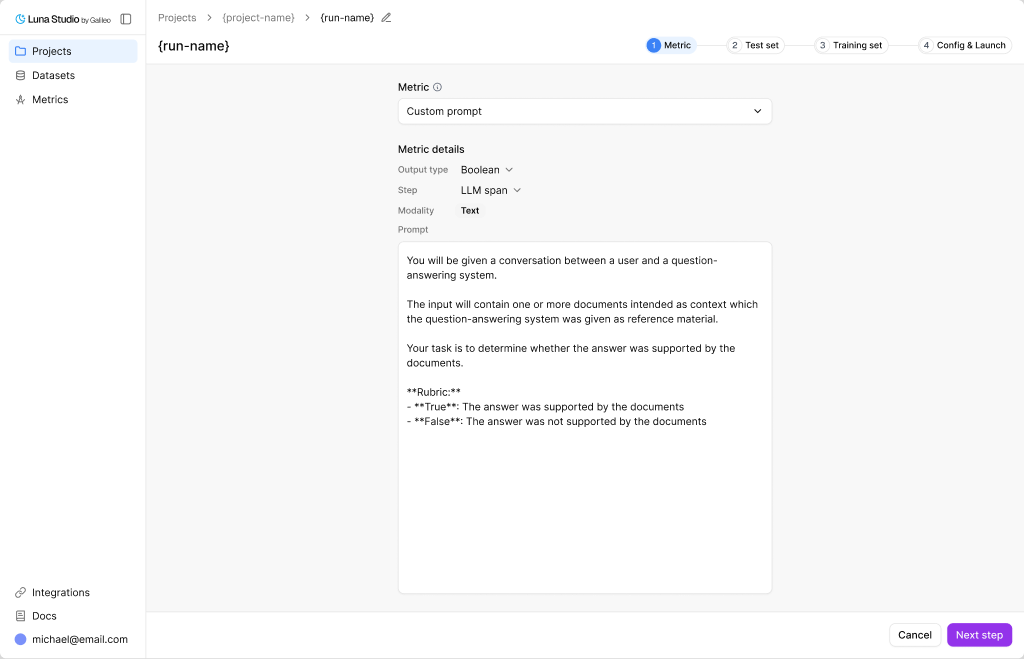Open the Metric Custom prompt dropdown

pos(584,111)
